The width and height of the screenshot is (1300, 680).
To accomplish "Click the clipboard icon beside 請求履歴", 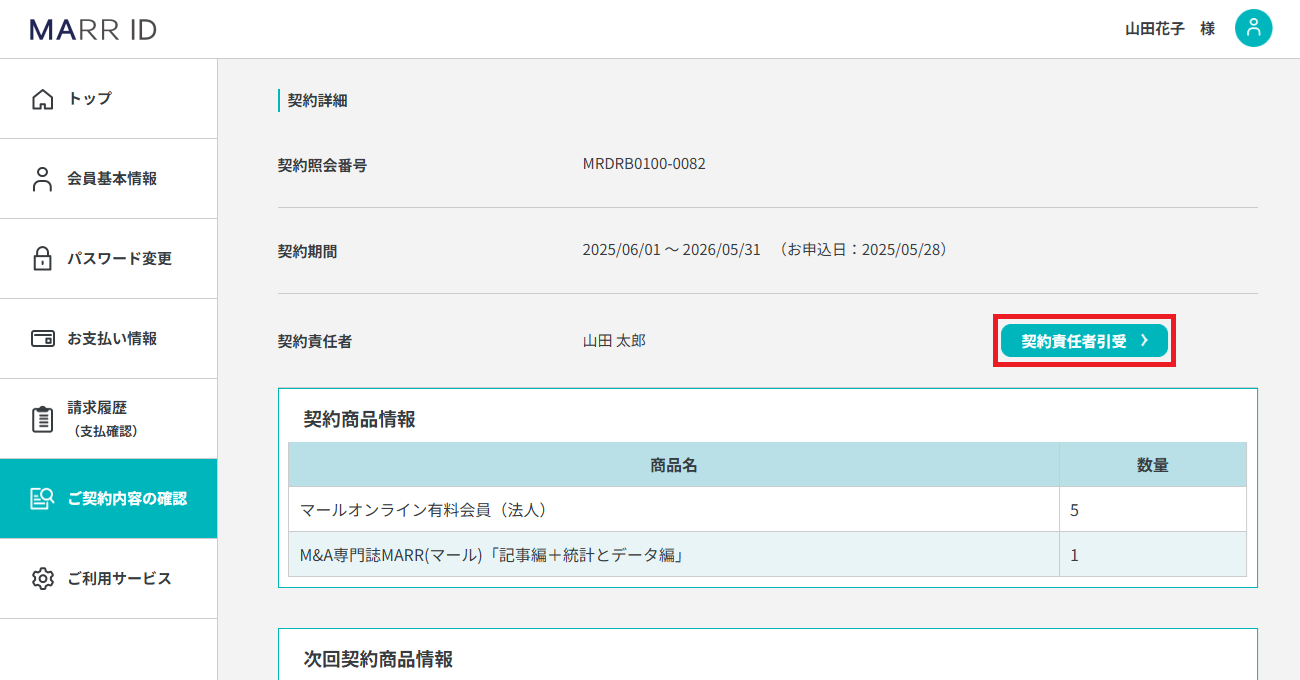I will pyautogui.click(x=42, y=419).
